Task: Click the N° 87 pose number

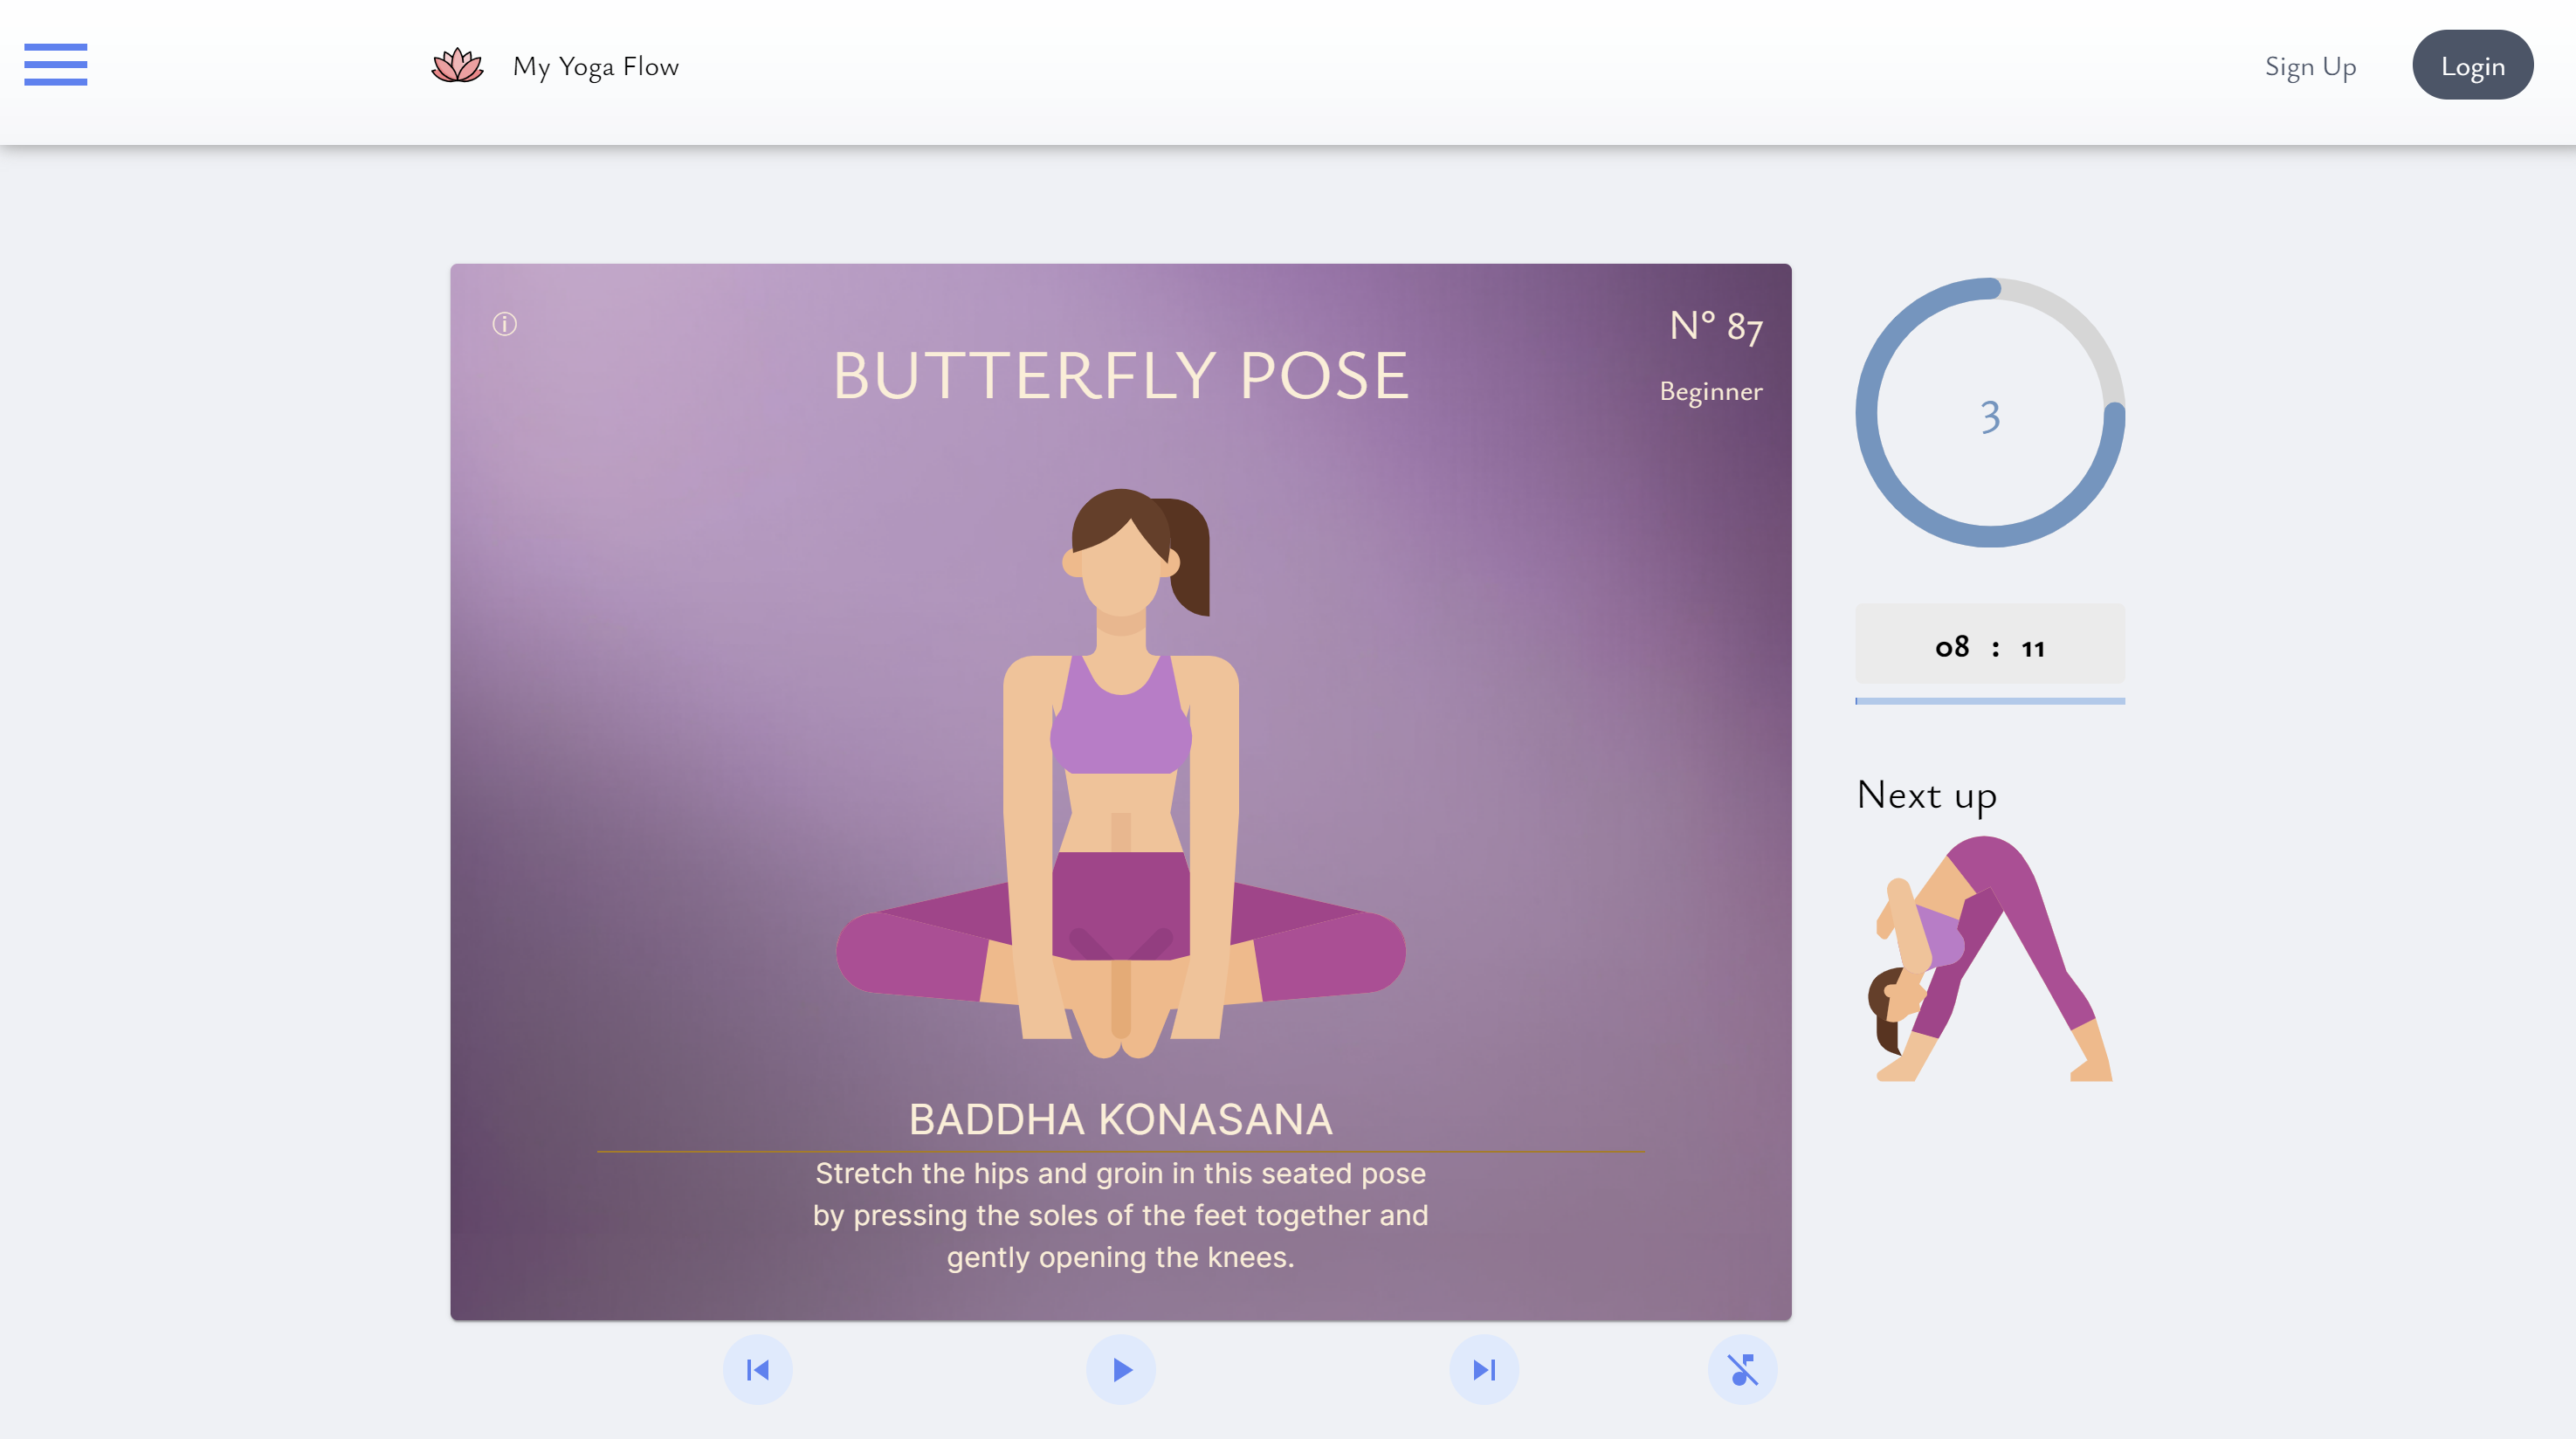Action: tap(1715, 326)
